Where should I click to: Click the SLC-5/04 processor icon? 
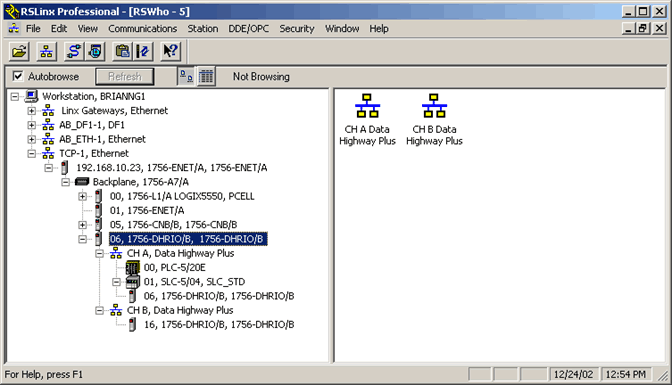132,282
